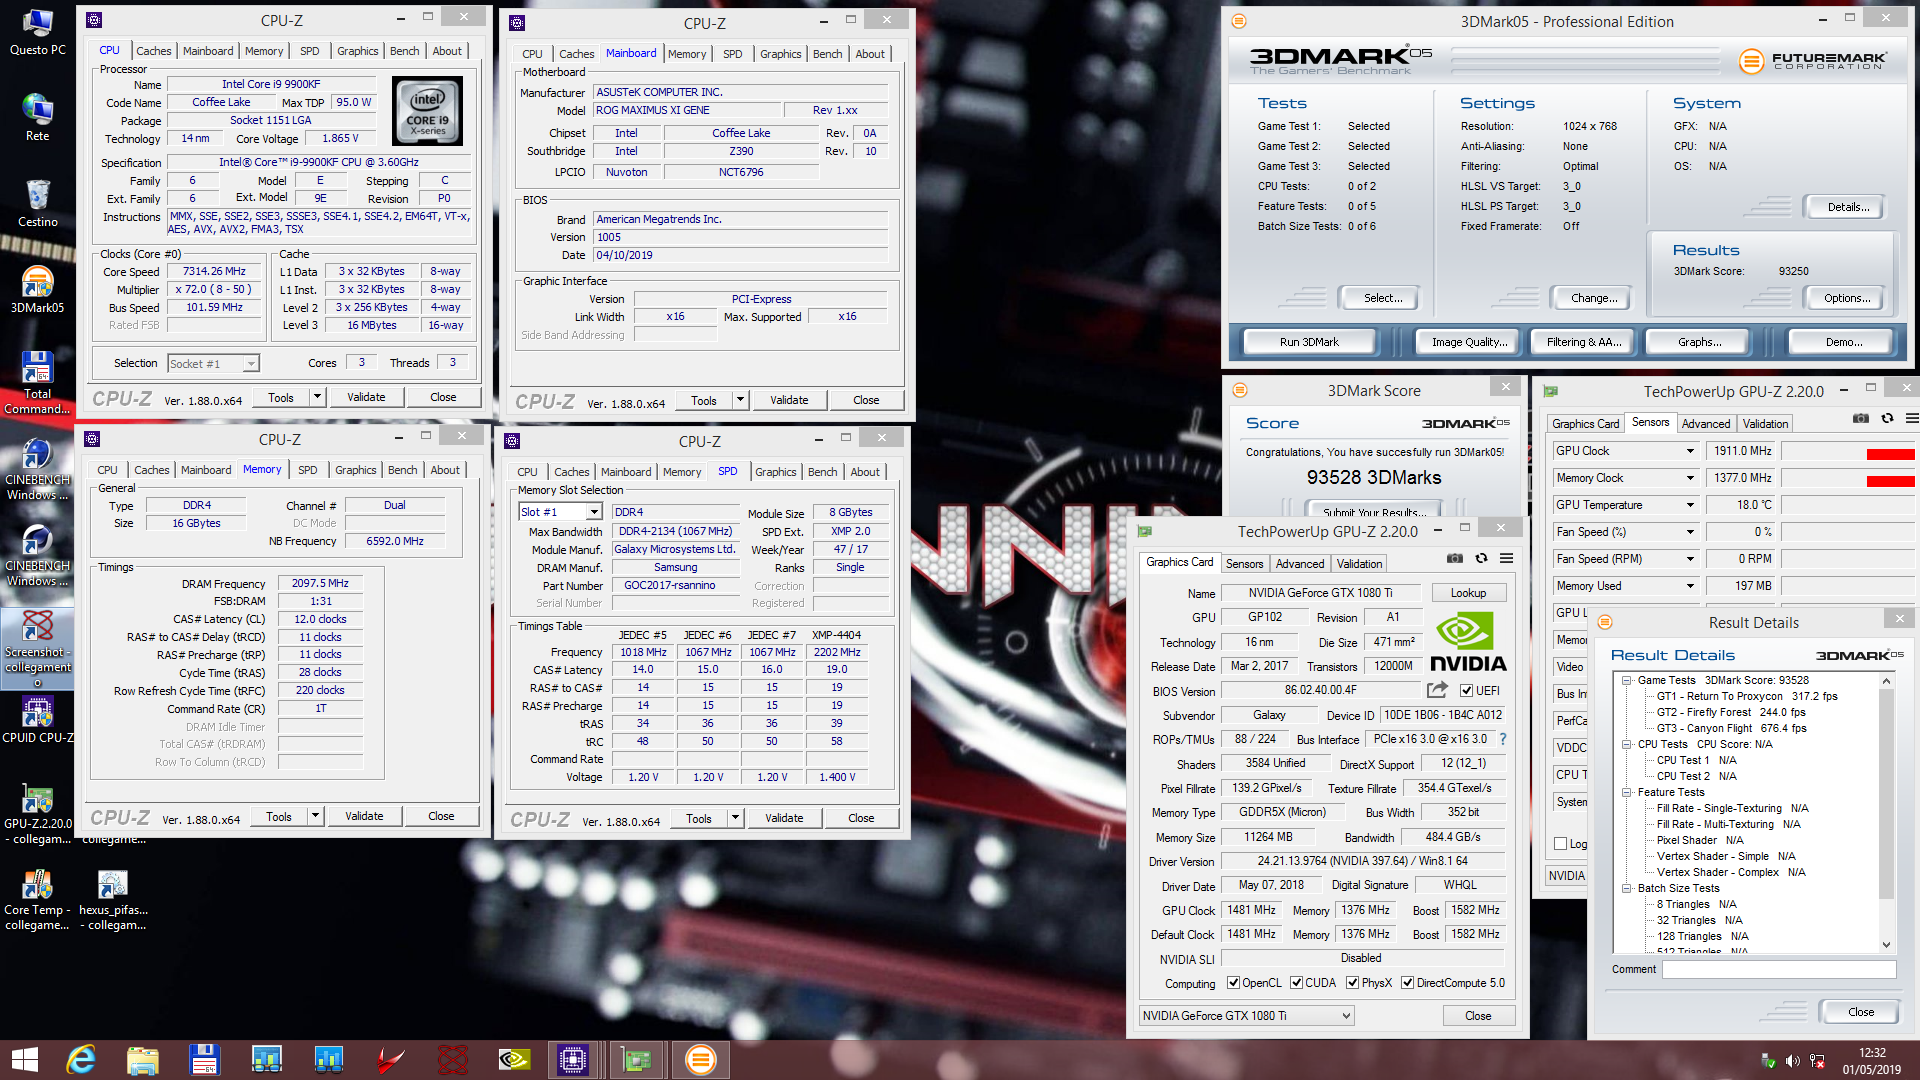Click BIOS export share icon in GPU-Z

pos(1437,690)
